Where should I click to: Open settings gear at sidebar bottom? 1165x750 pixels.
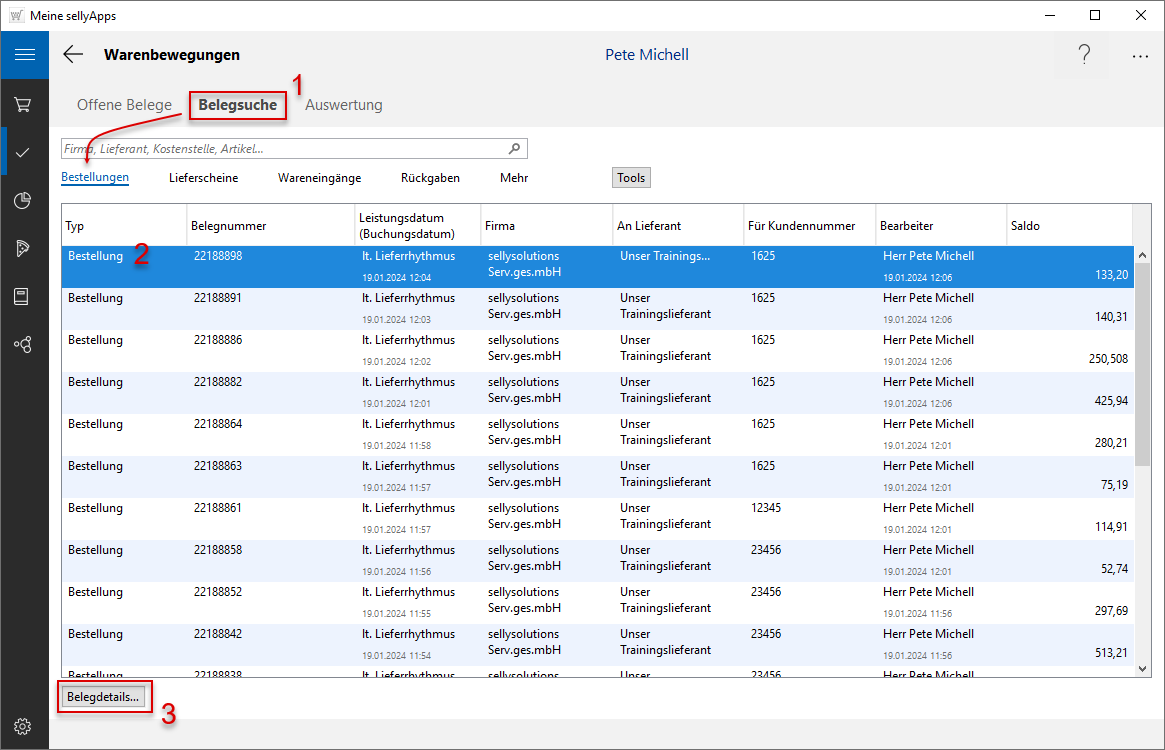pyautogui.click(x=24, y=726)
